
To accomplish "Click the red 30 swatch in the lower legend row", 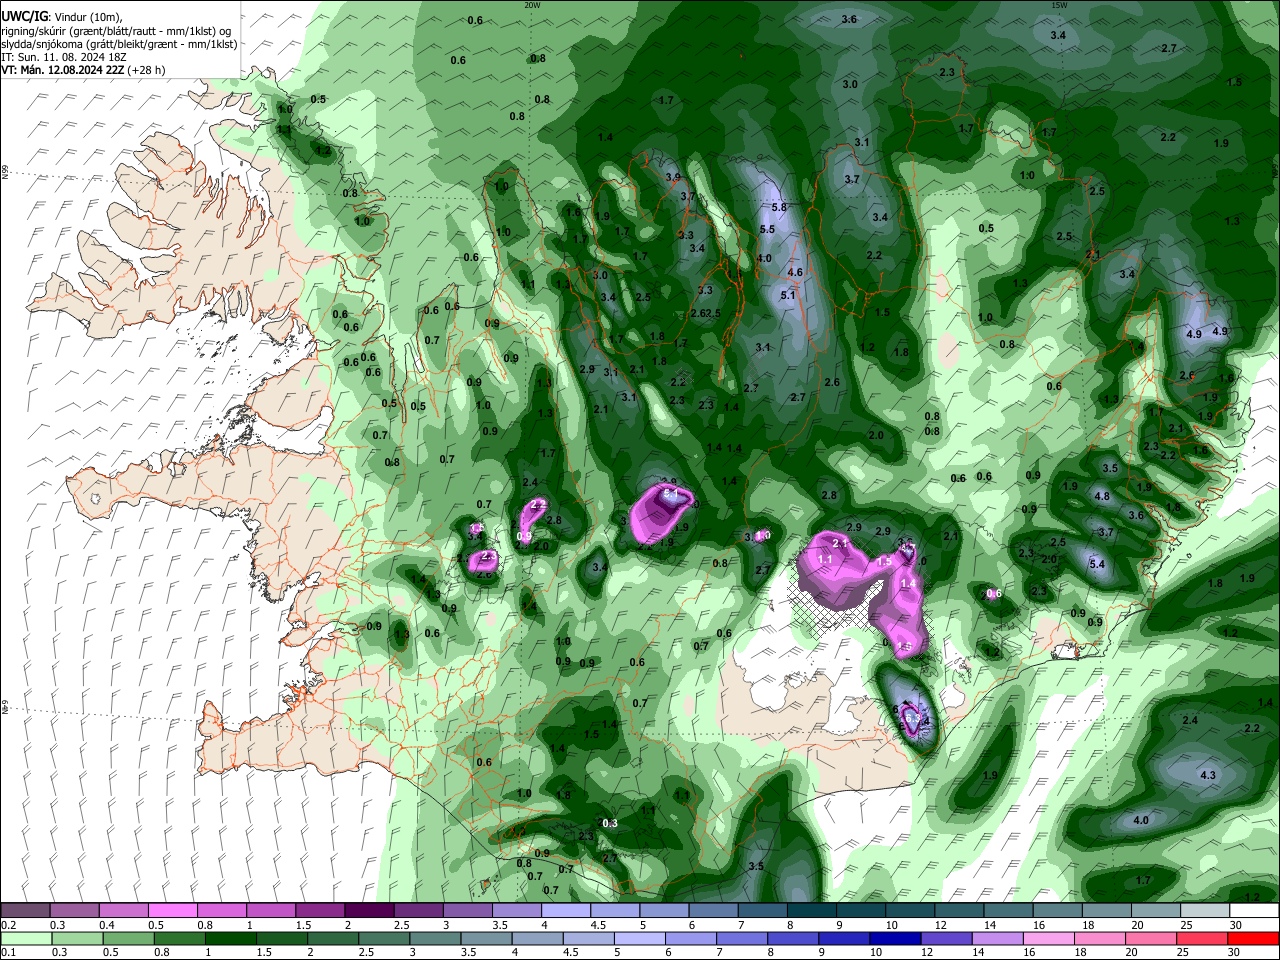I will tap(1253, 938).
